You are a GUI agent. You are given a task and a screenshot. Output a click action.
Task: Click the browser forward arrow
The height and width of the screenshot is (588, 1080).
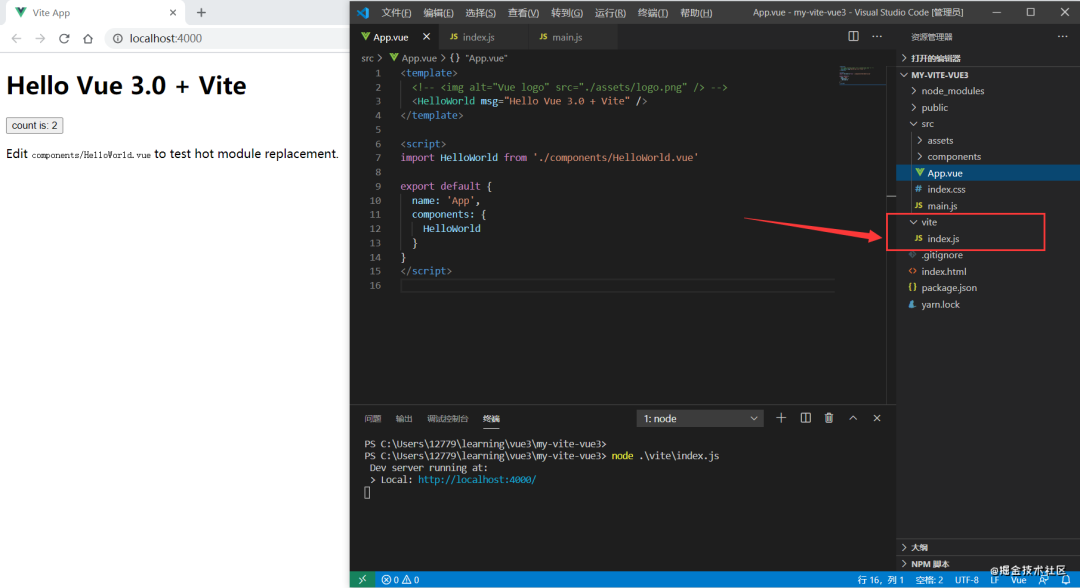[40, 39]
